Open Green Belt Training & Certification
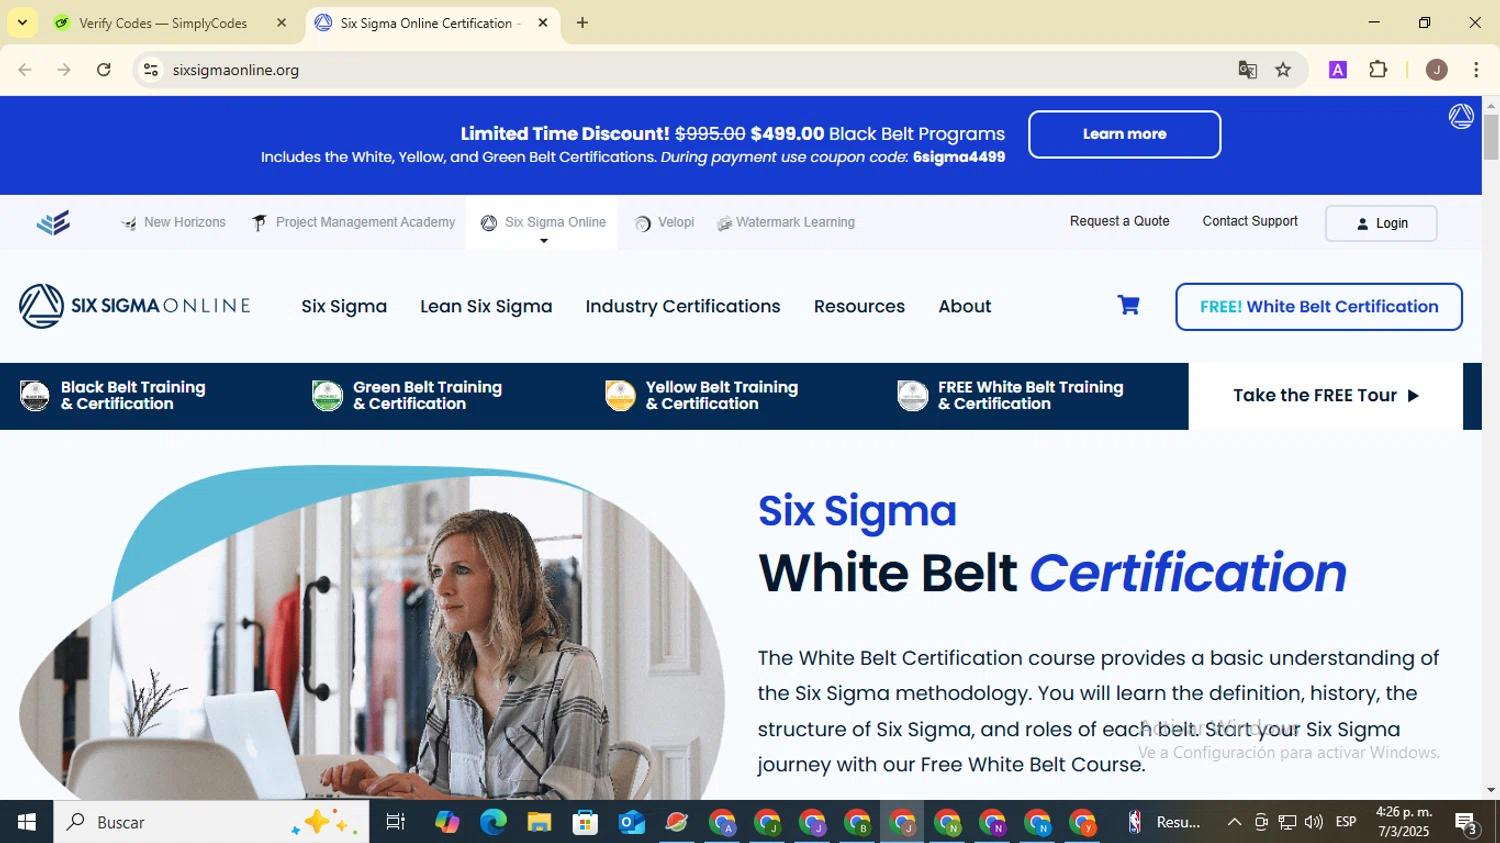The width and height of the screenshot is (1500, 843). [407, 396]
